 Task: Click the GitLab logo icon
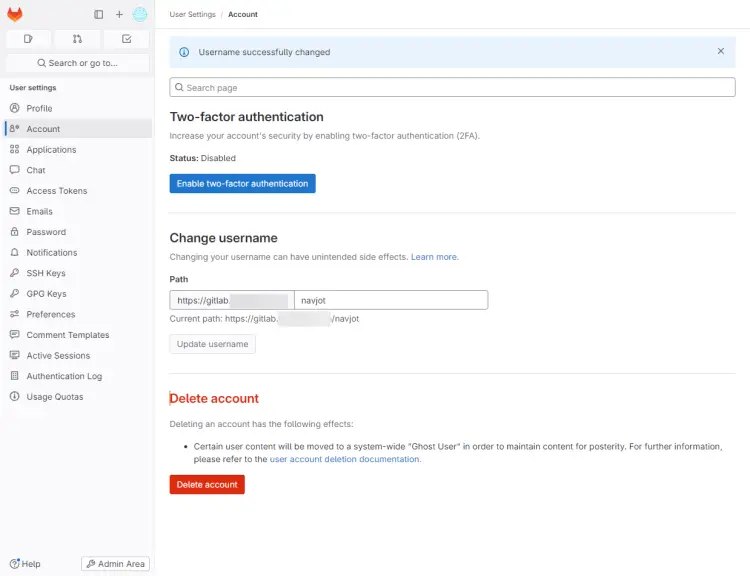click(x=15, y=14)
